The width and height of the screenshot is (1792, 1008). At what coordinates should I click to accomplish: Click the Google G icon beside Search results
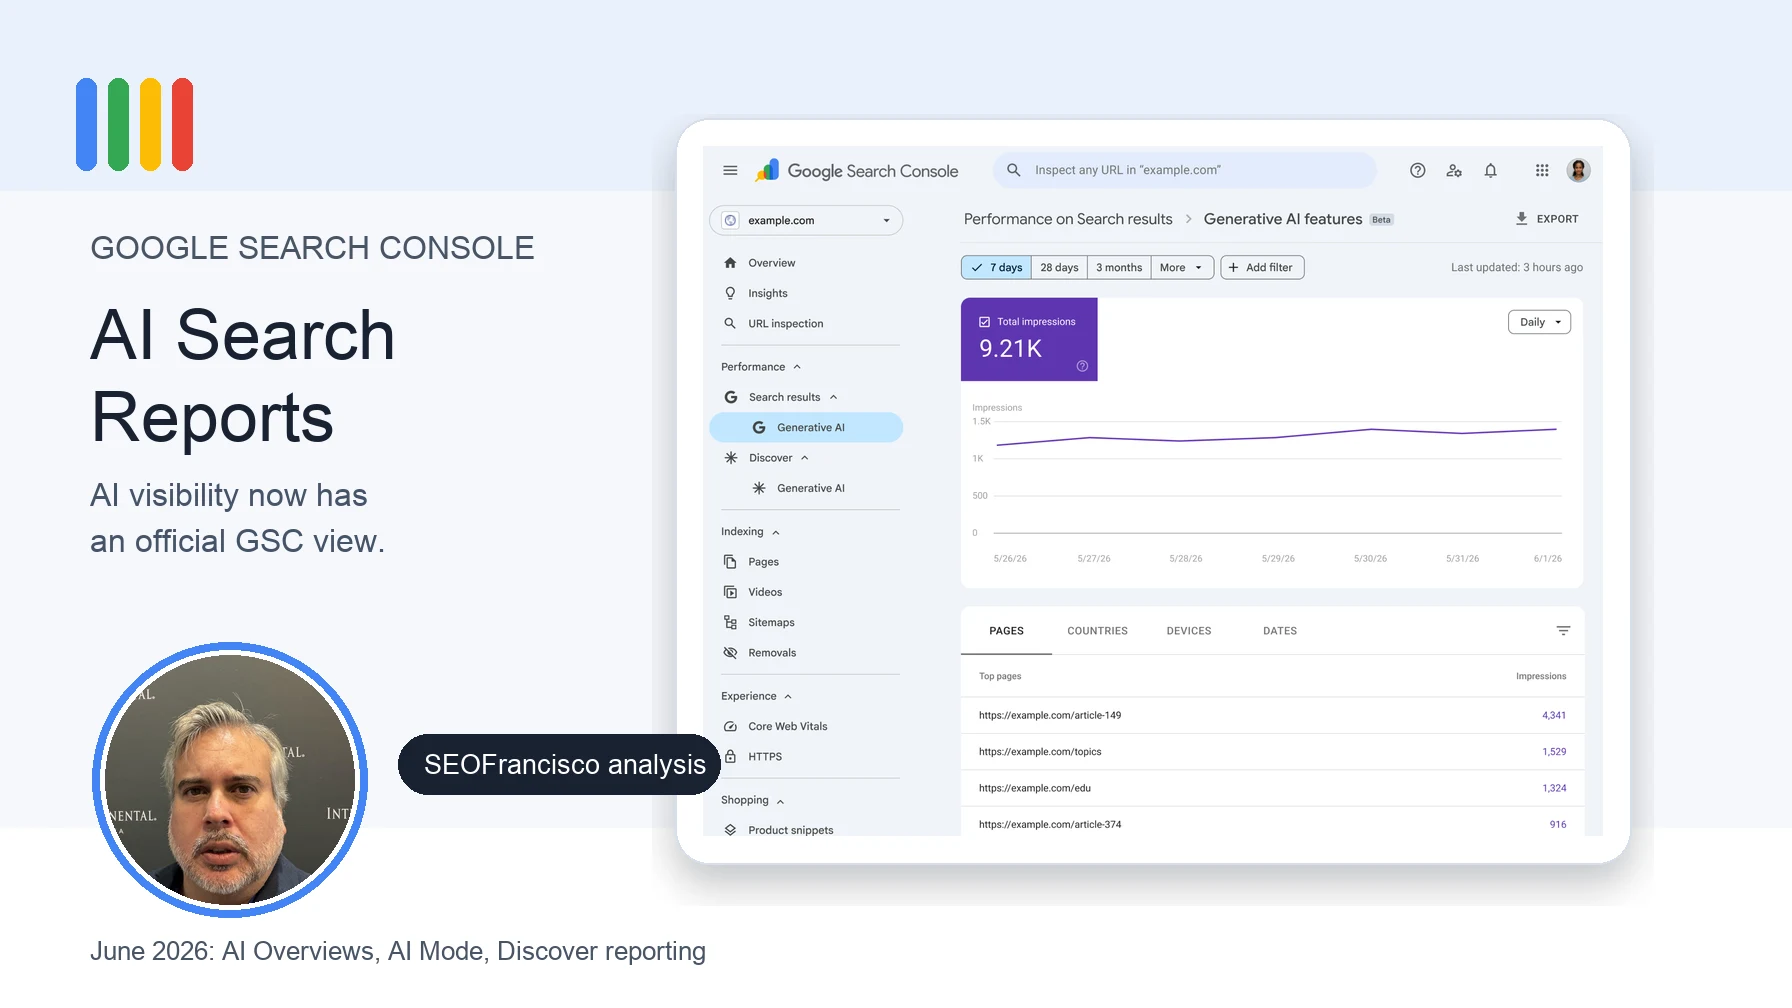tap(731, 397)
